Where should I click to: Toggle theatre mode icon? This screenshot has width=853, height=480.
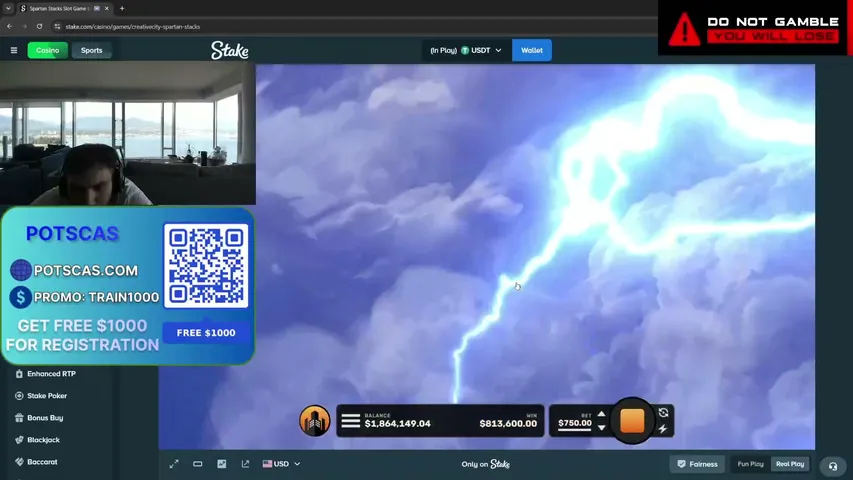click(x=197, y=464)
